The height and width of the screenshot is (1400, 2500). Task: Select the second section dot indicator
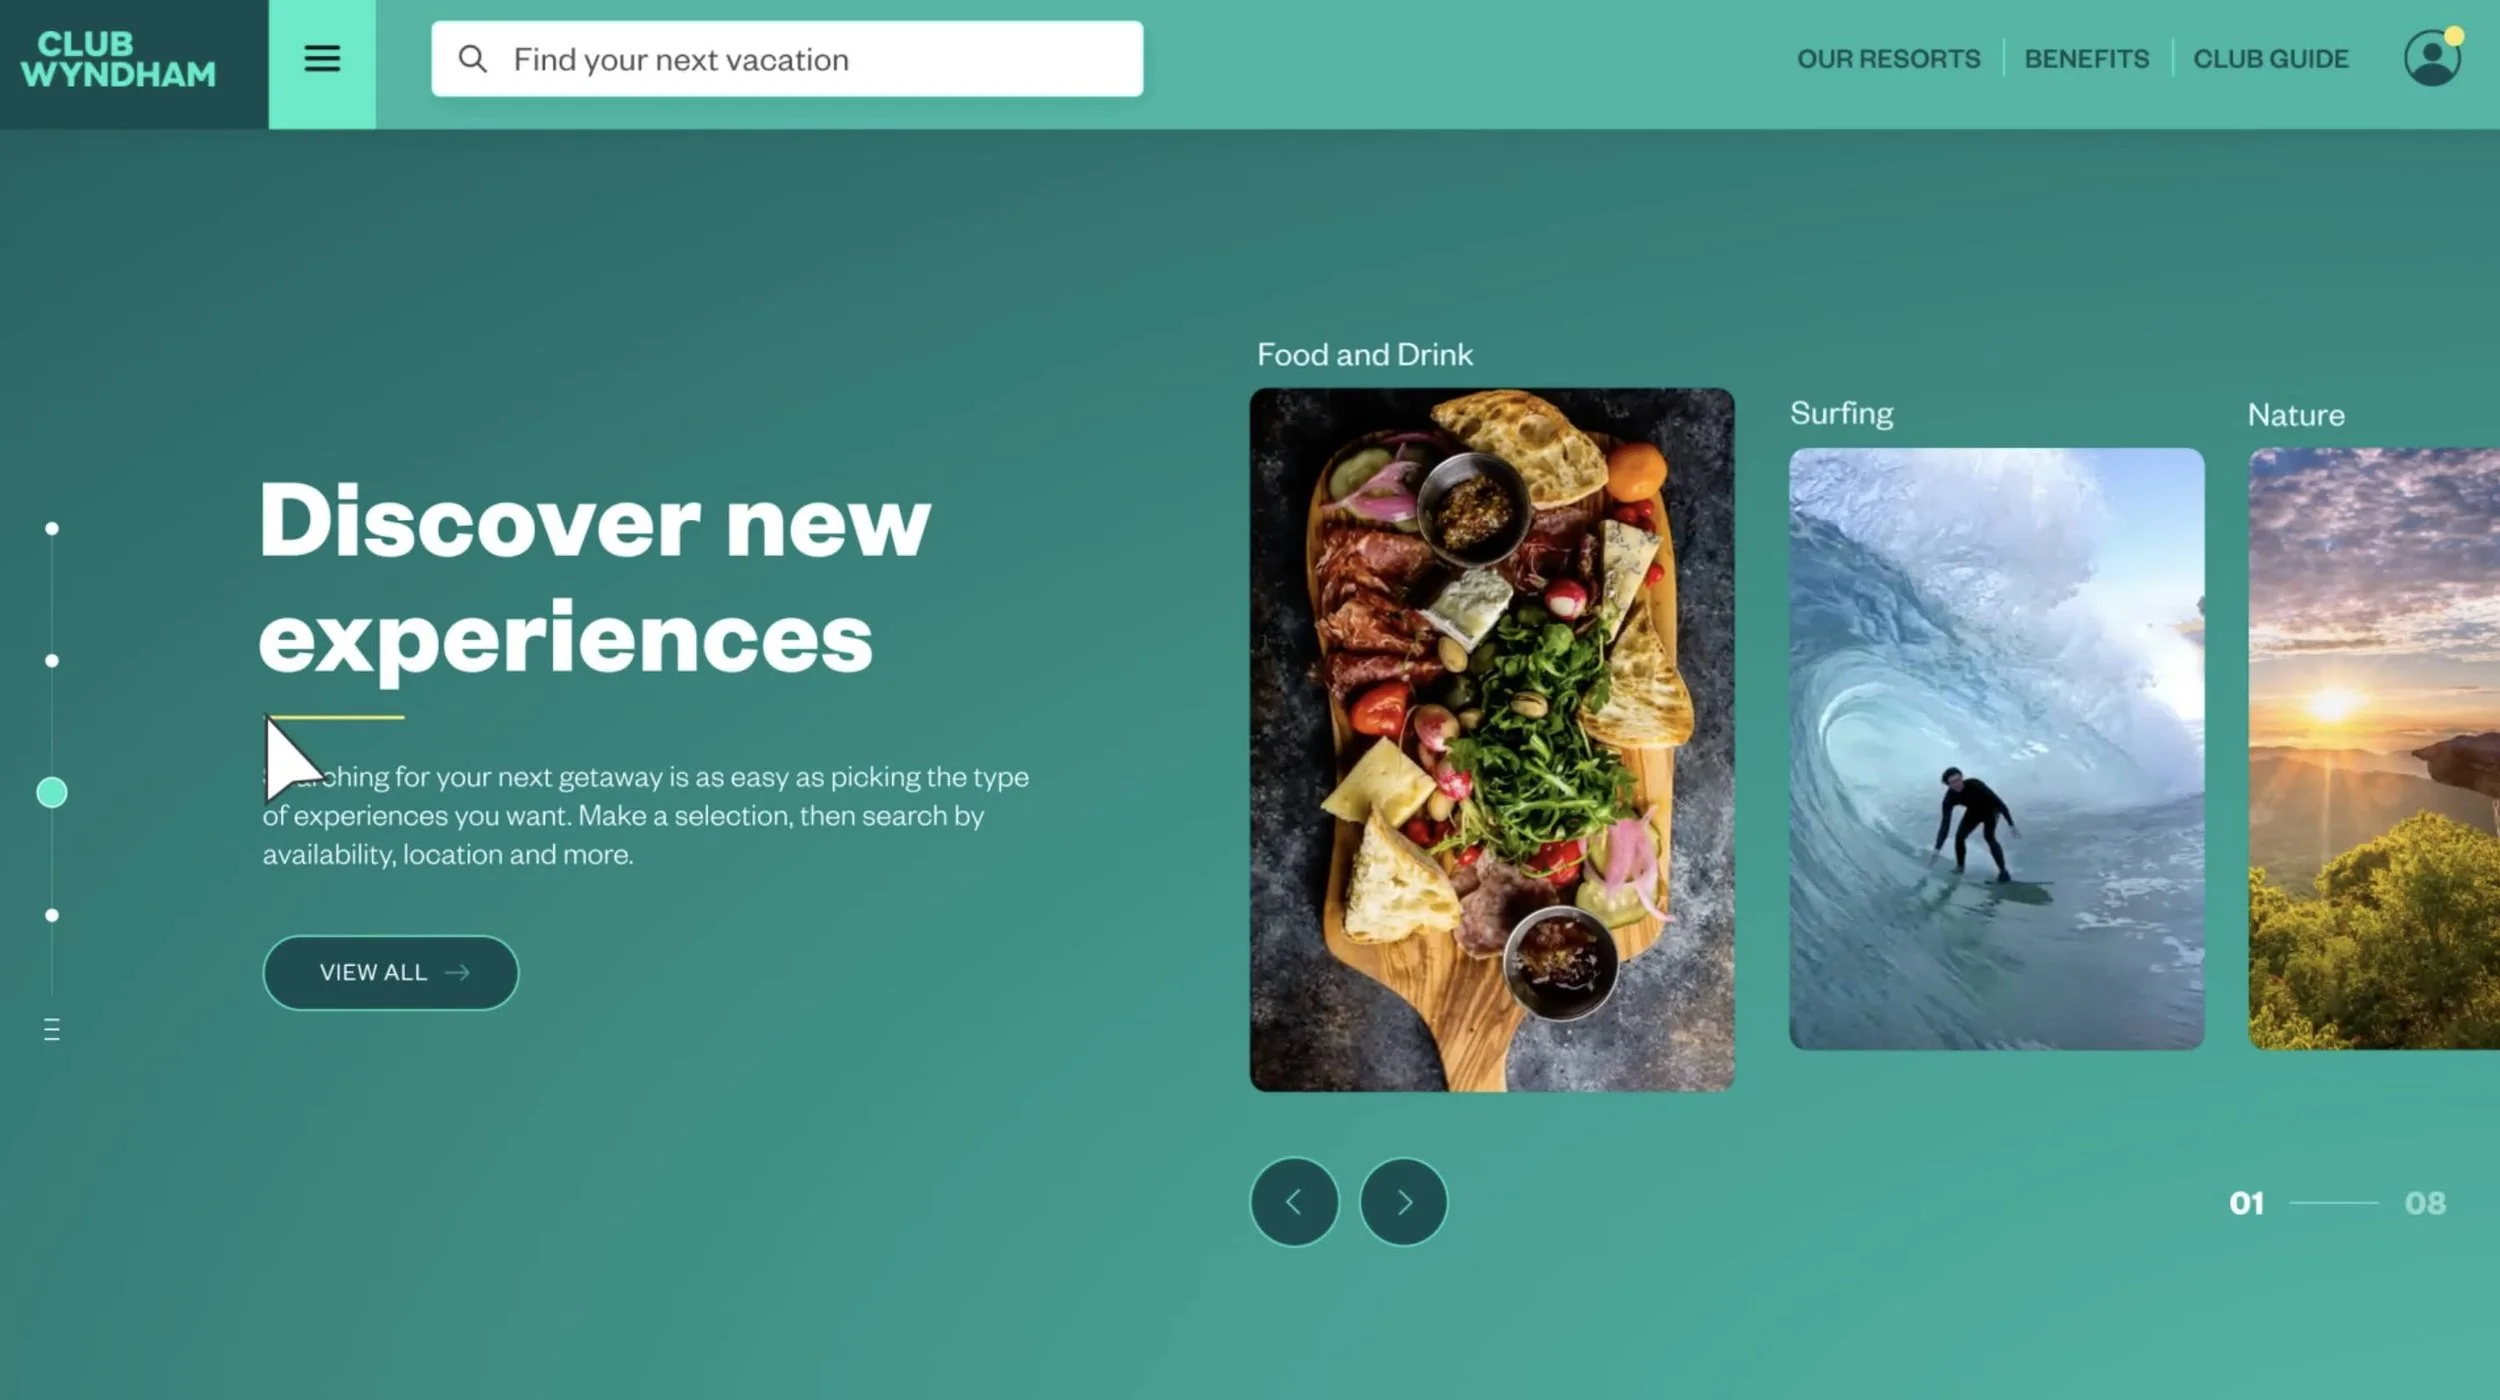click(x=52, y=660)
